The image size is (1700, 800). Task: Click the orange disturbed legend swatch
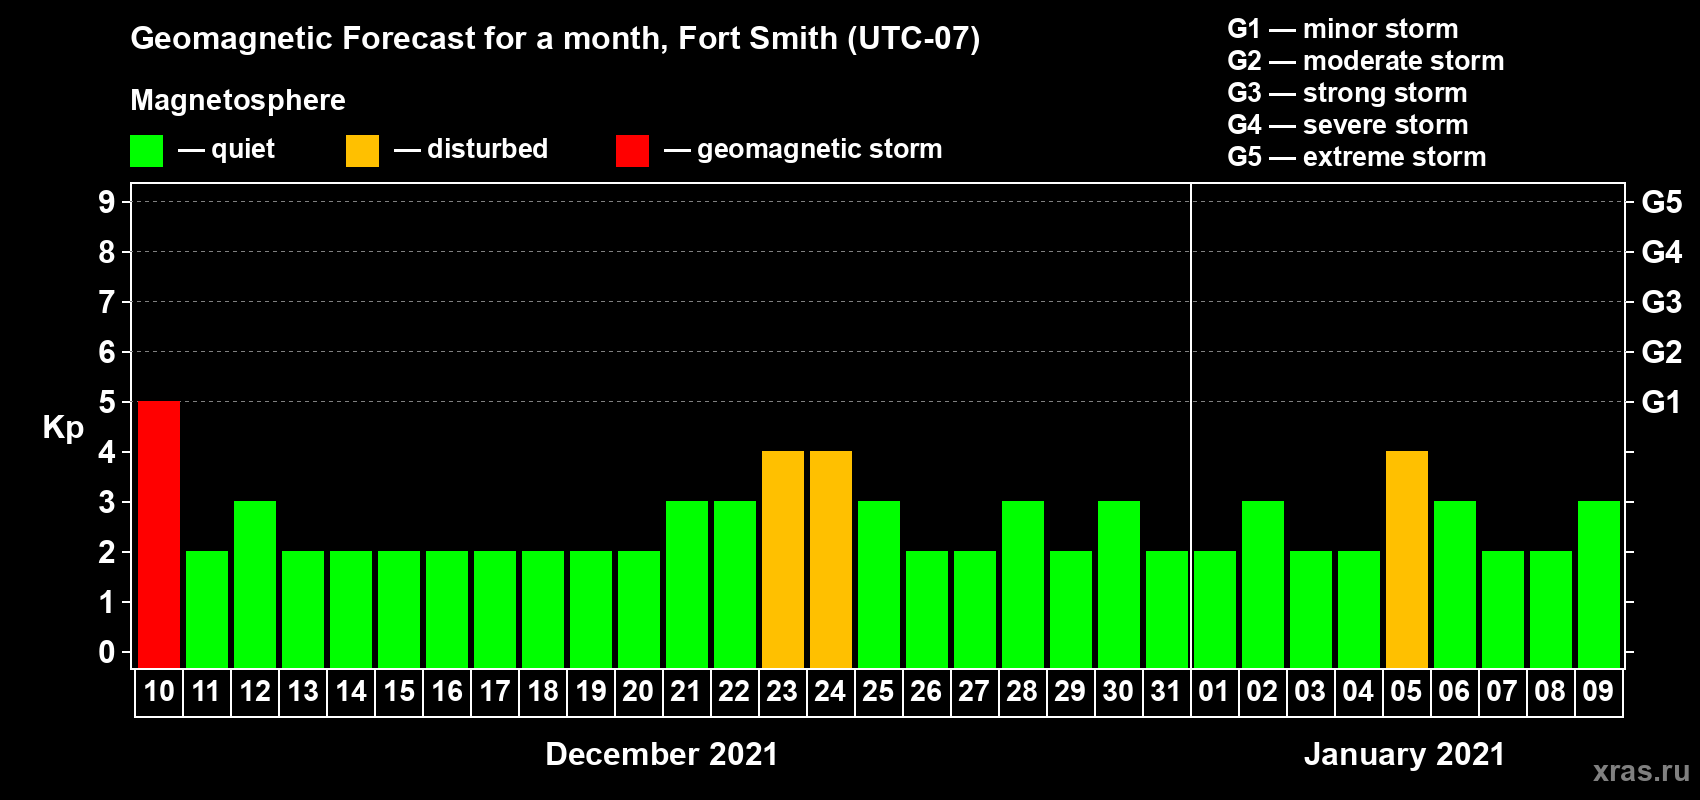pyautogui.click(x=362, y=151)
